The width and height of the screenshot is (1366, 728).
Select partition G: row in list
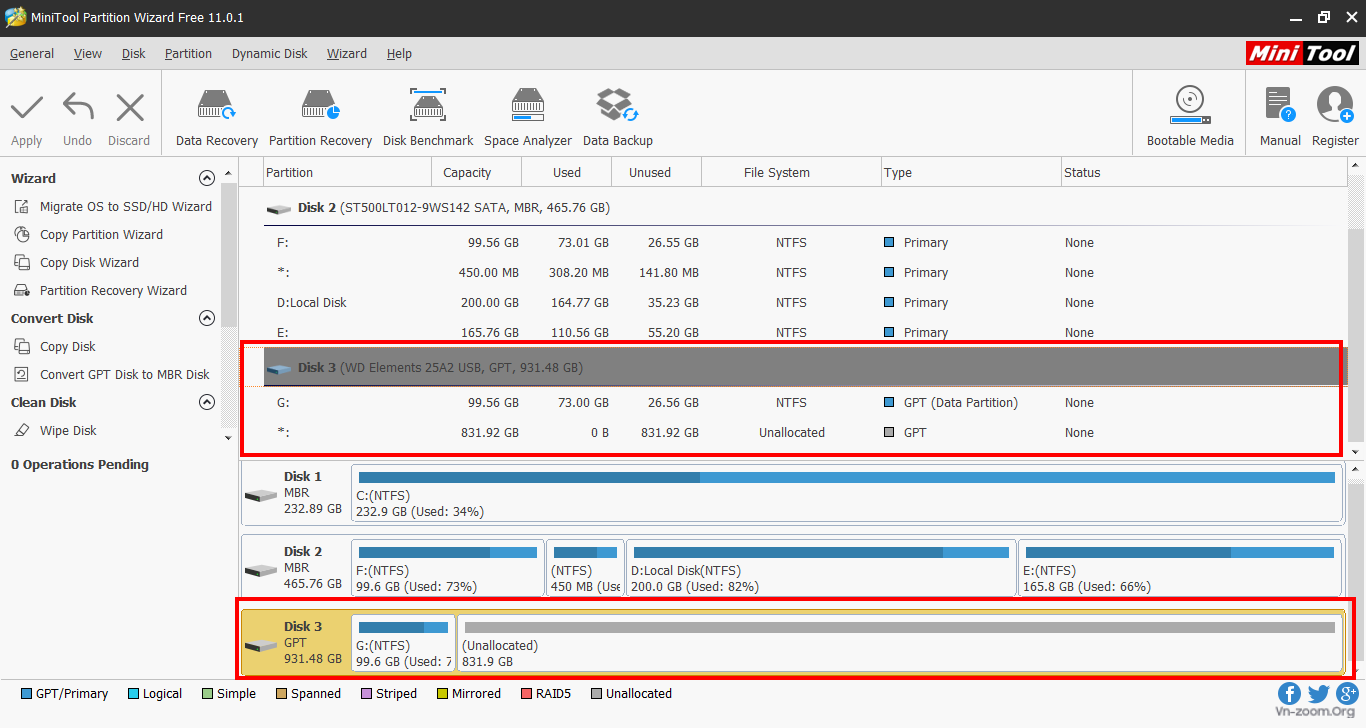pos(805,402)
